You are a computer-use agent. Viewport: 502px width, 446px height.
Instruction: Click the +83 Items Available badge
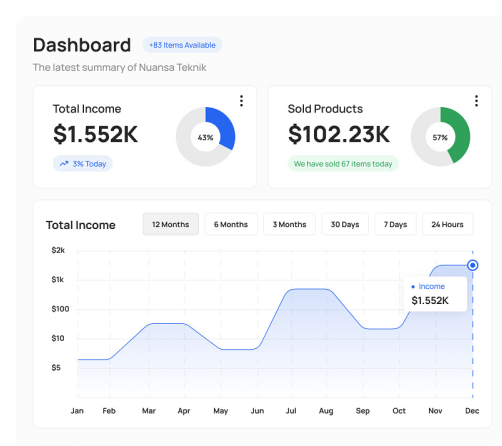click(182, 45)
